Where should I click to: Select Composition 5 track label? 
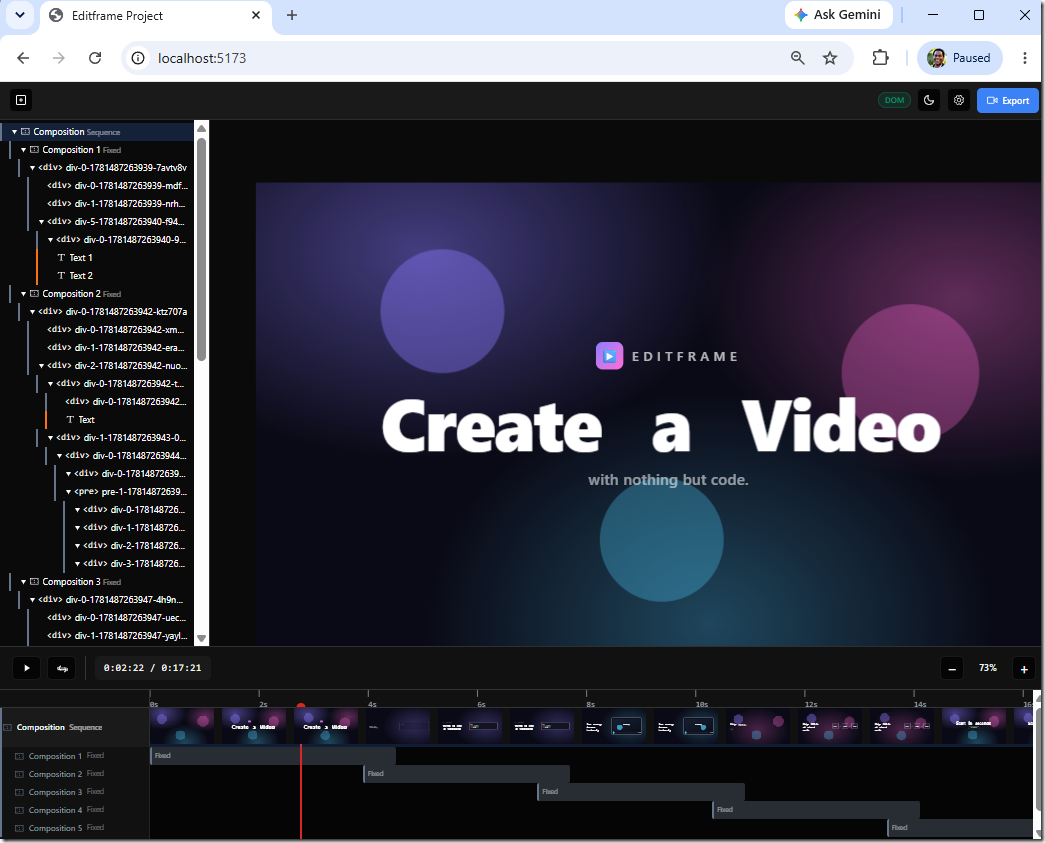55,828
